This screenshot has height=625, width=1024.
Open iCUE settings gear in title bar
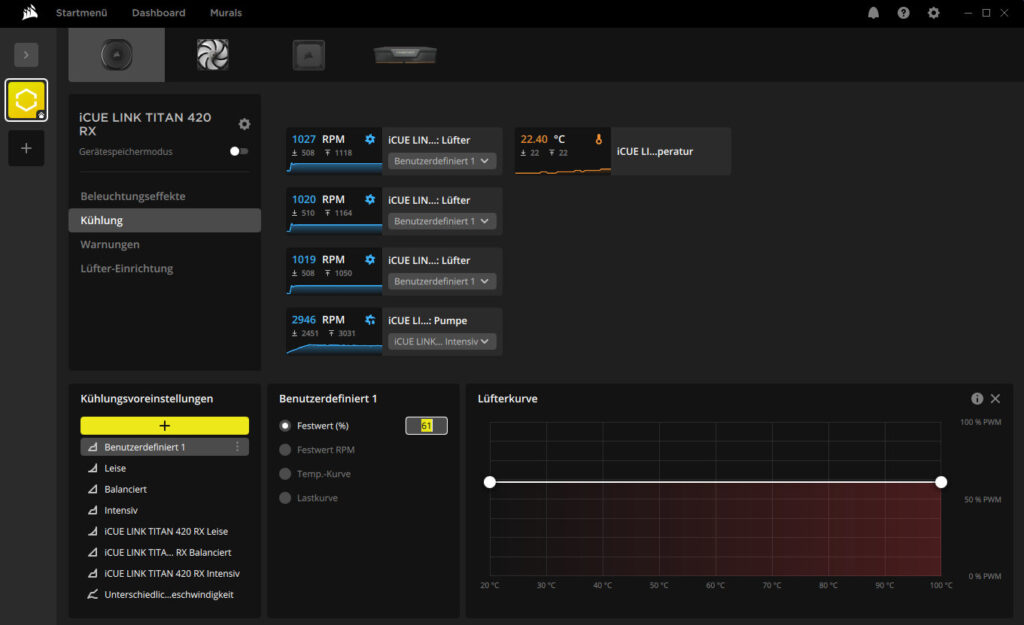tap(933, 13)
